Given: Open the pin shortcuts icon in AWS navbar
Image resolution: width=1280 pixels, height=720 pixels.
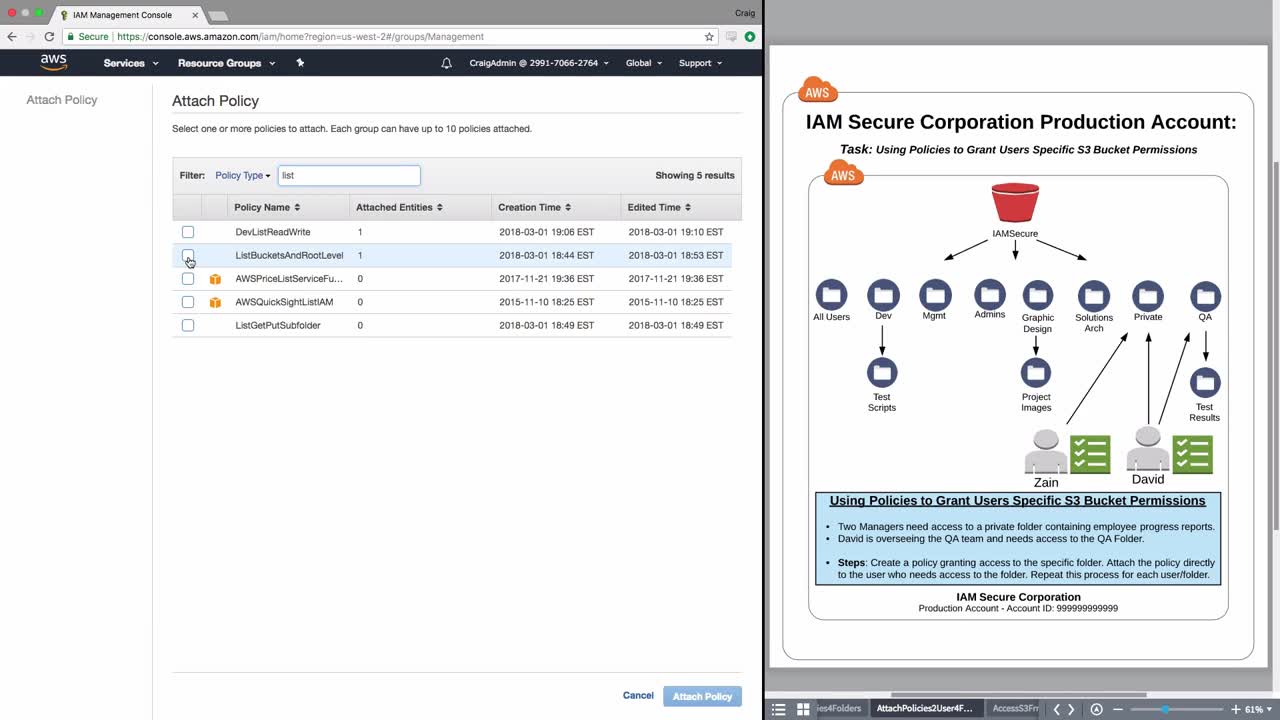Looking at the screenshot, I should coord(300,63).
